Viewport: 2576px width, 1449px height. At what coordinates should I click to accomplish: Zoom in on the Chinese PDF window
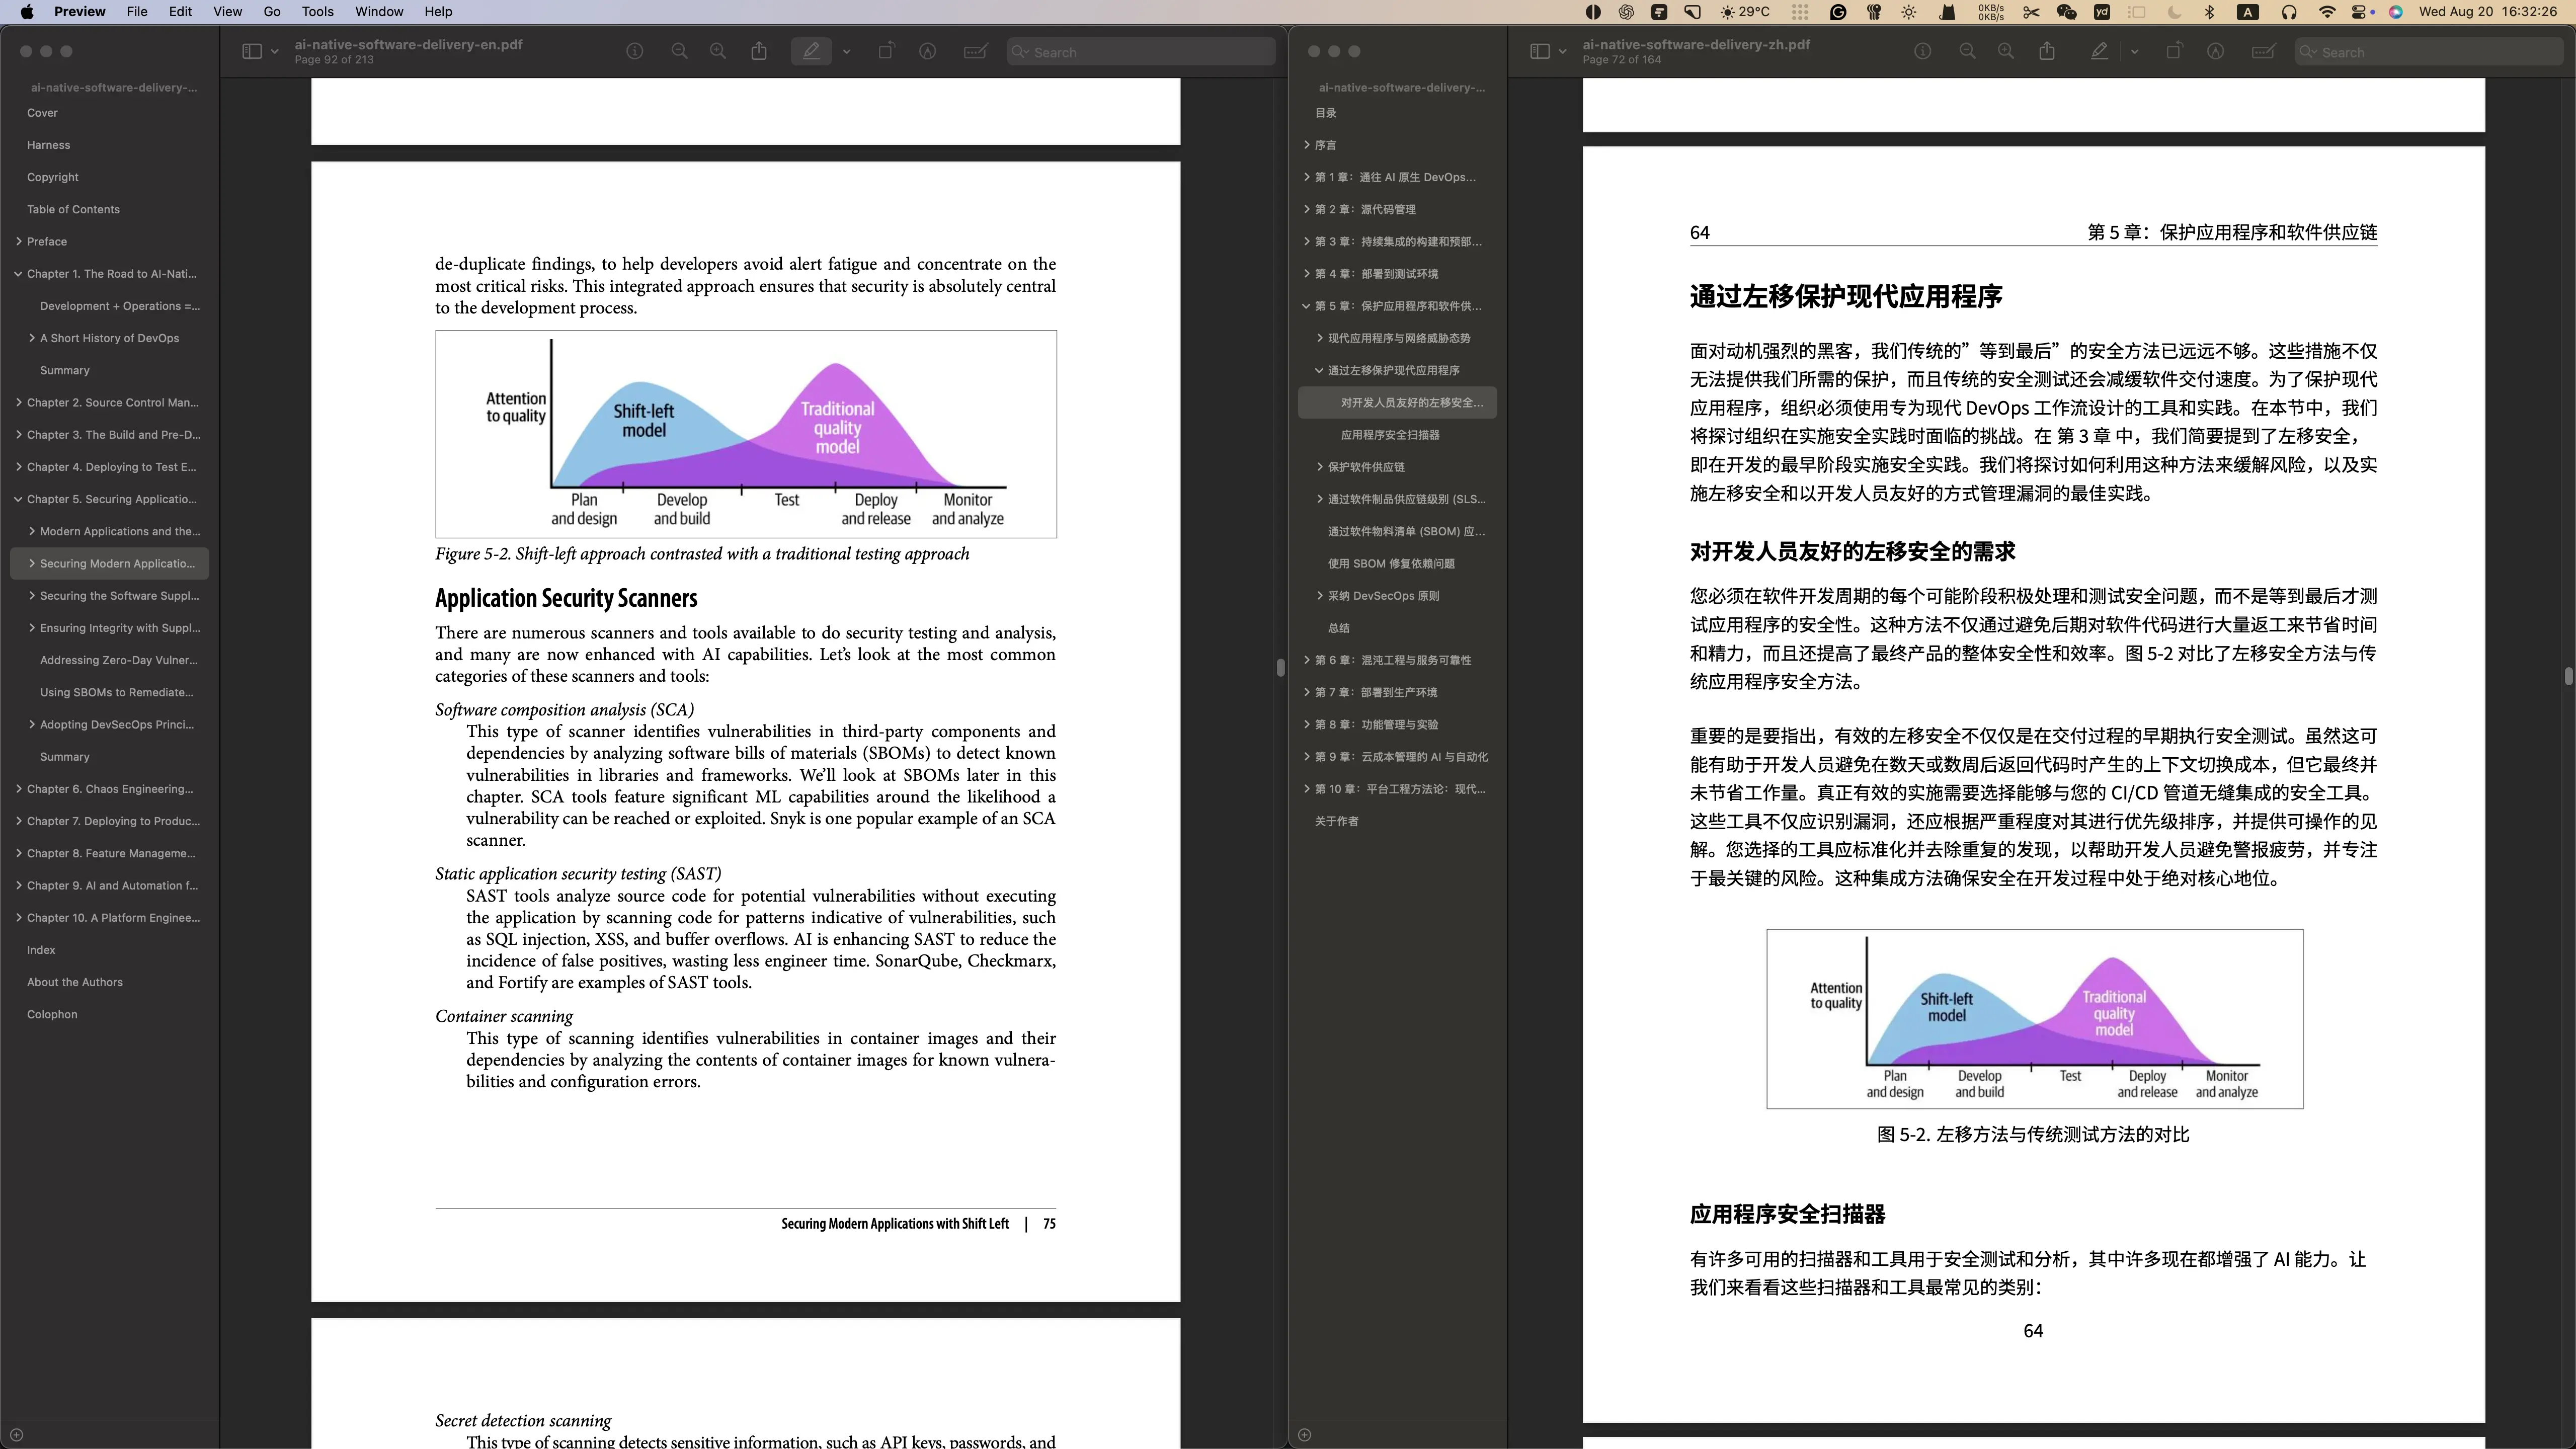(x=2006, y=51)
